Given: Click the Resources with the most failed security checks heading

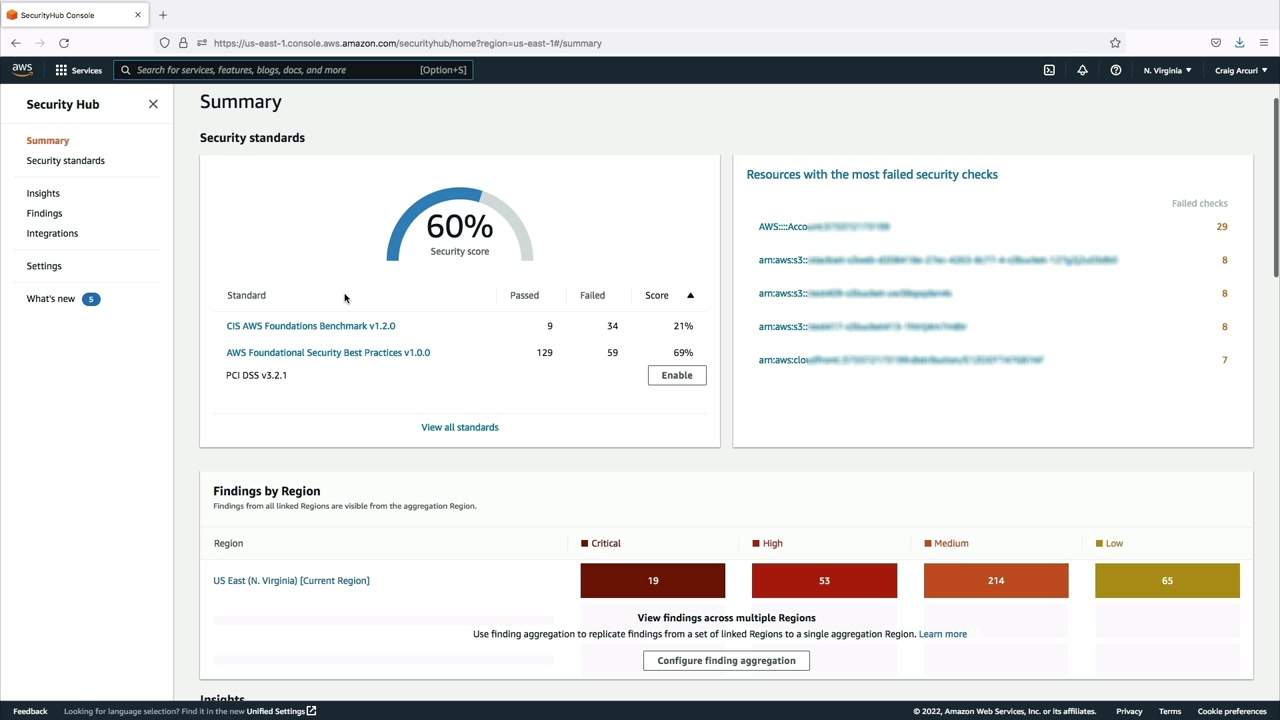Looking at the screenshot, I should point(872,174).
